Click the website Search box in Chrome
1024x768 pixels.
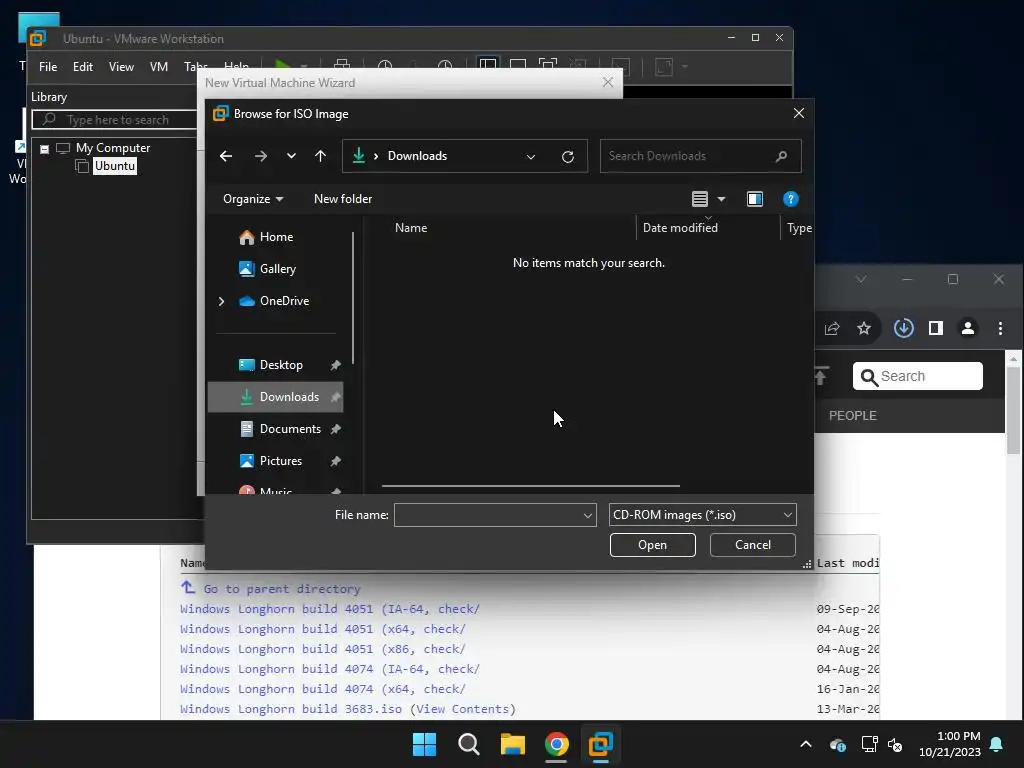pos(918,376)
